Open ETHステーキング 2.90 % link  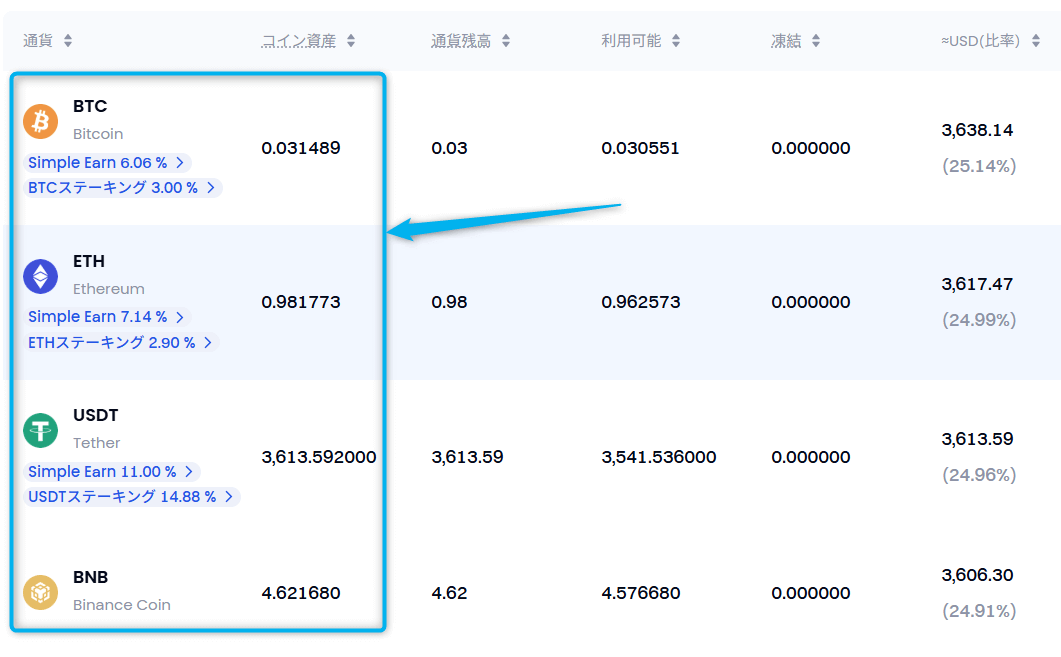pyautogui.click(x=121, y=342)
